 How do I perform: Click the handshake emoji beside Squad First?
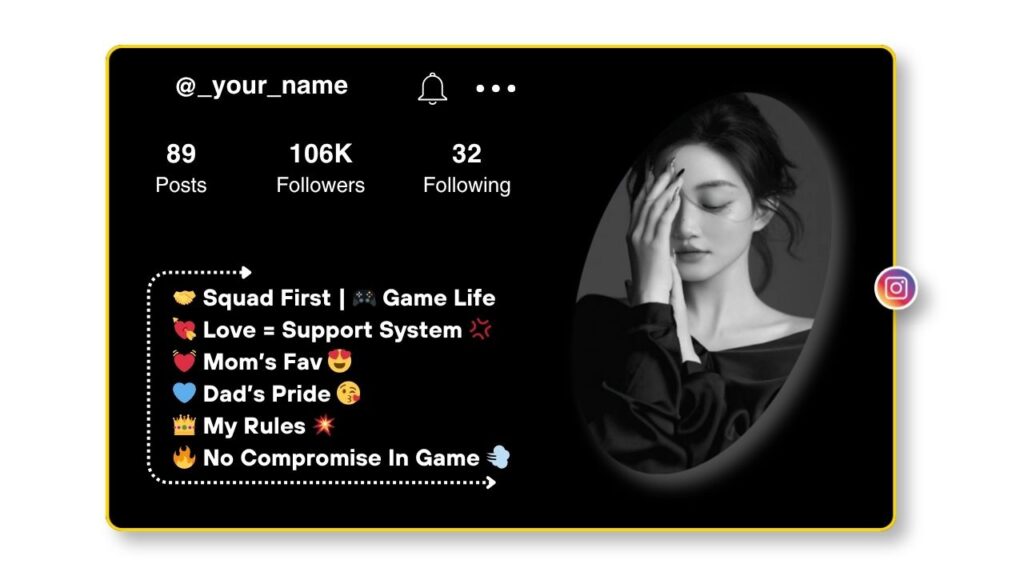coord(184,298)
